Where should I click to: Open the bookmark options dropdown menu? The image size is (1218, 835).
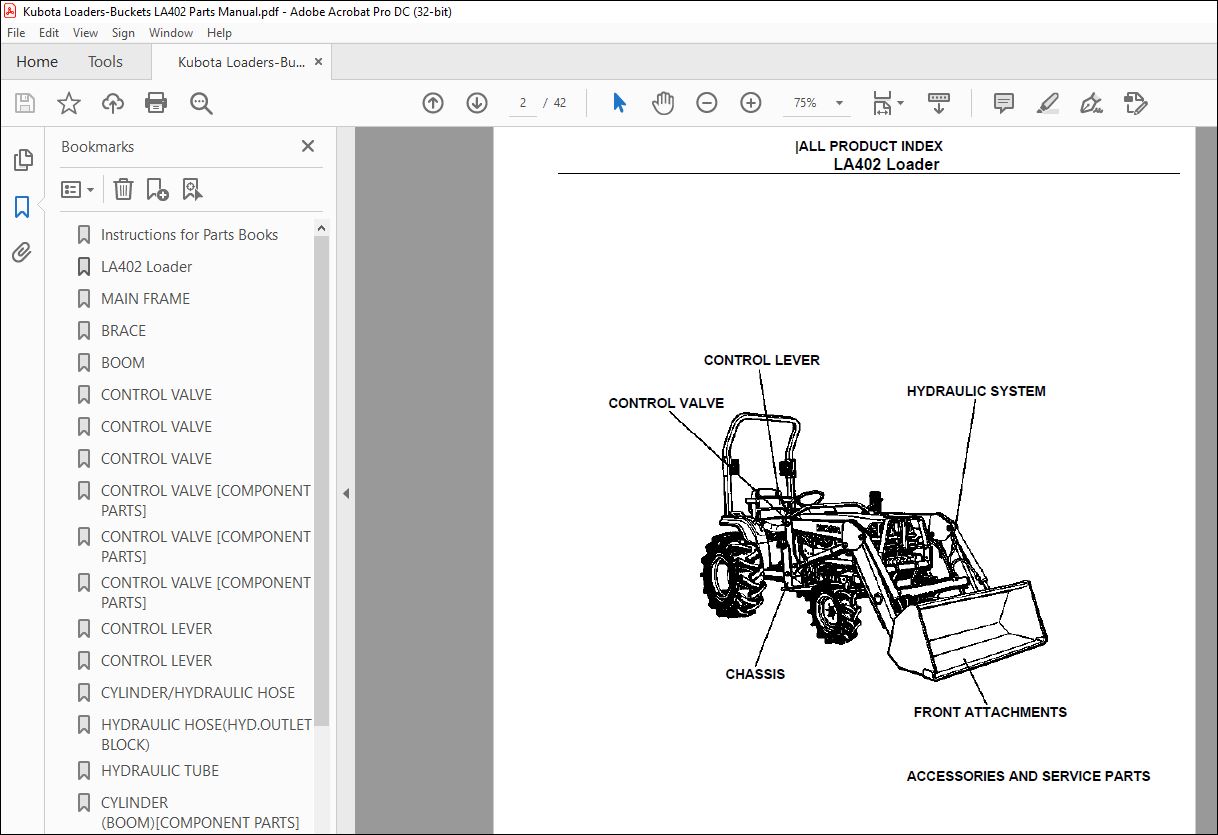coord(77,189)
